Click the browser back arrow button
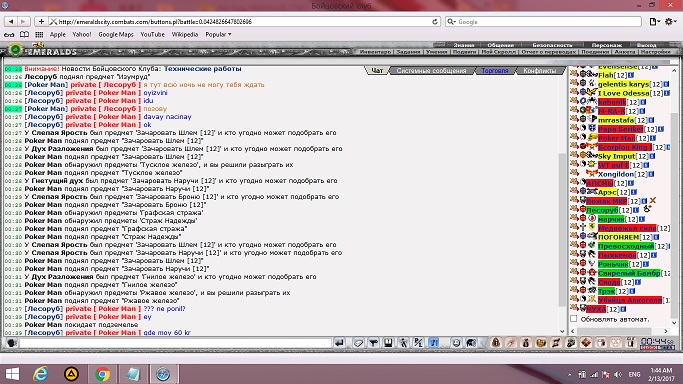 [x=11, y=21]
